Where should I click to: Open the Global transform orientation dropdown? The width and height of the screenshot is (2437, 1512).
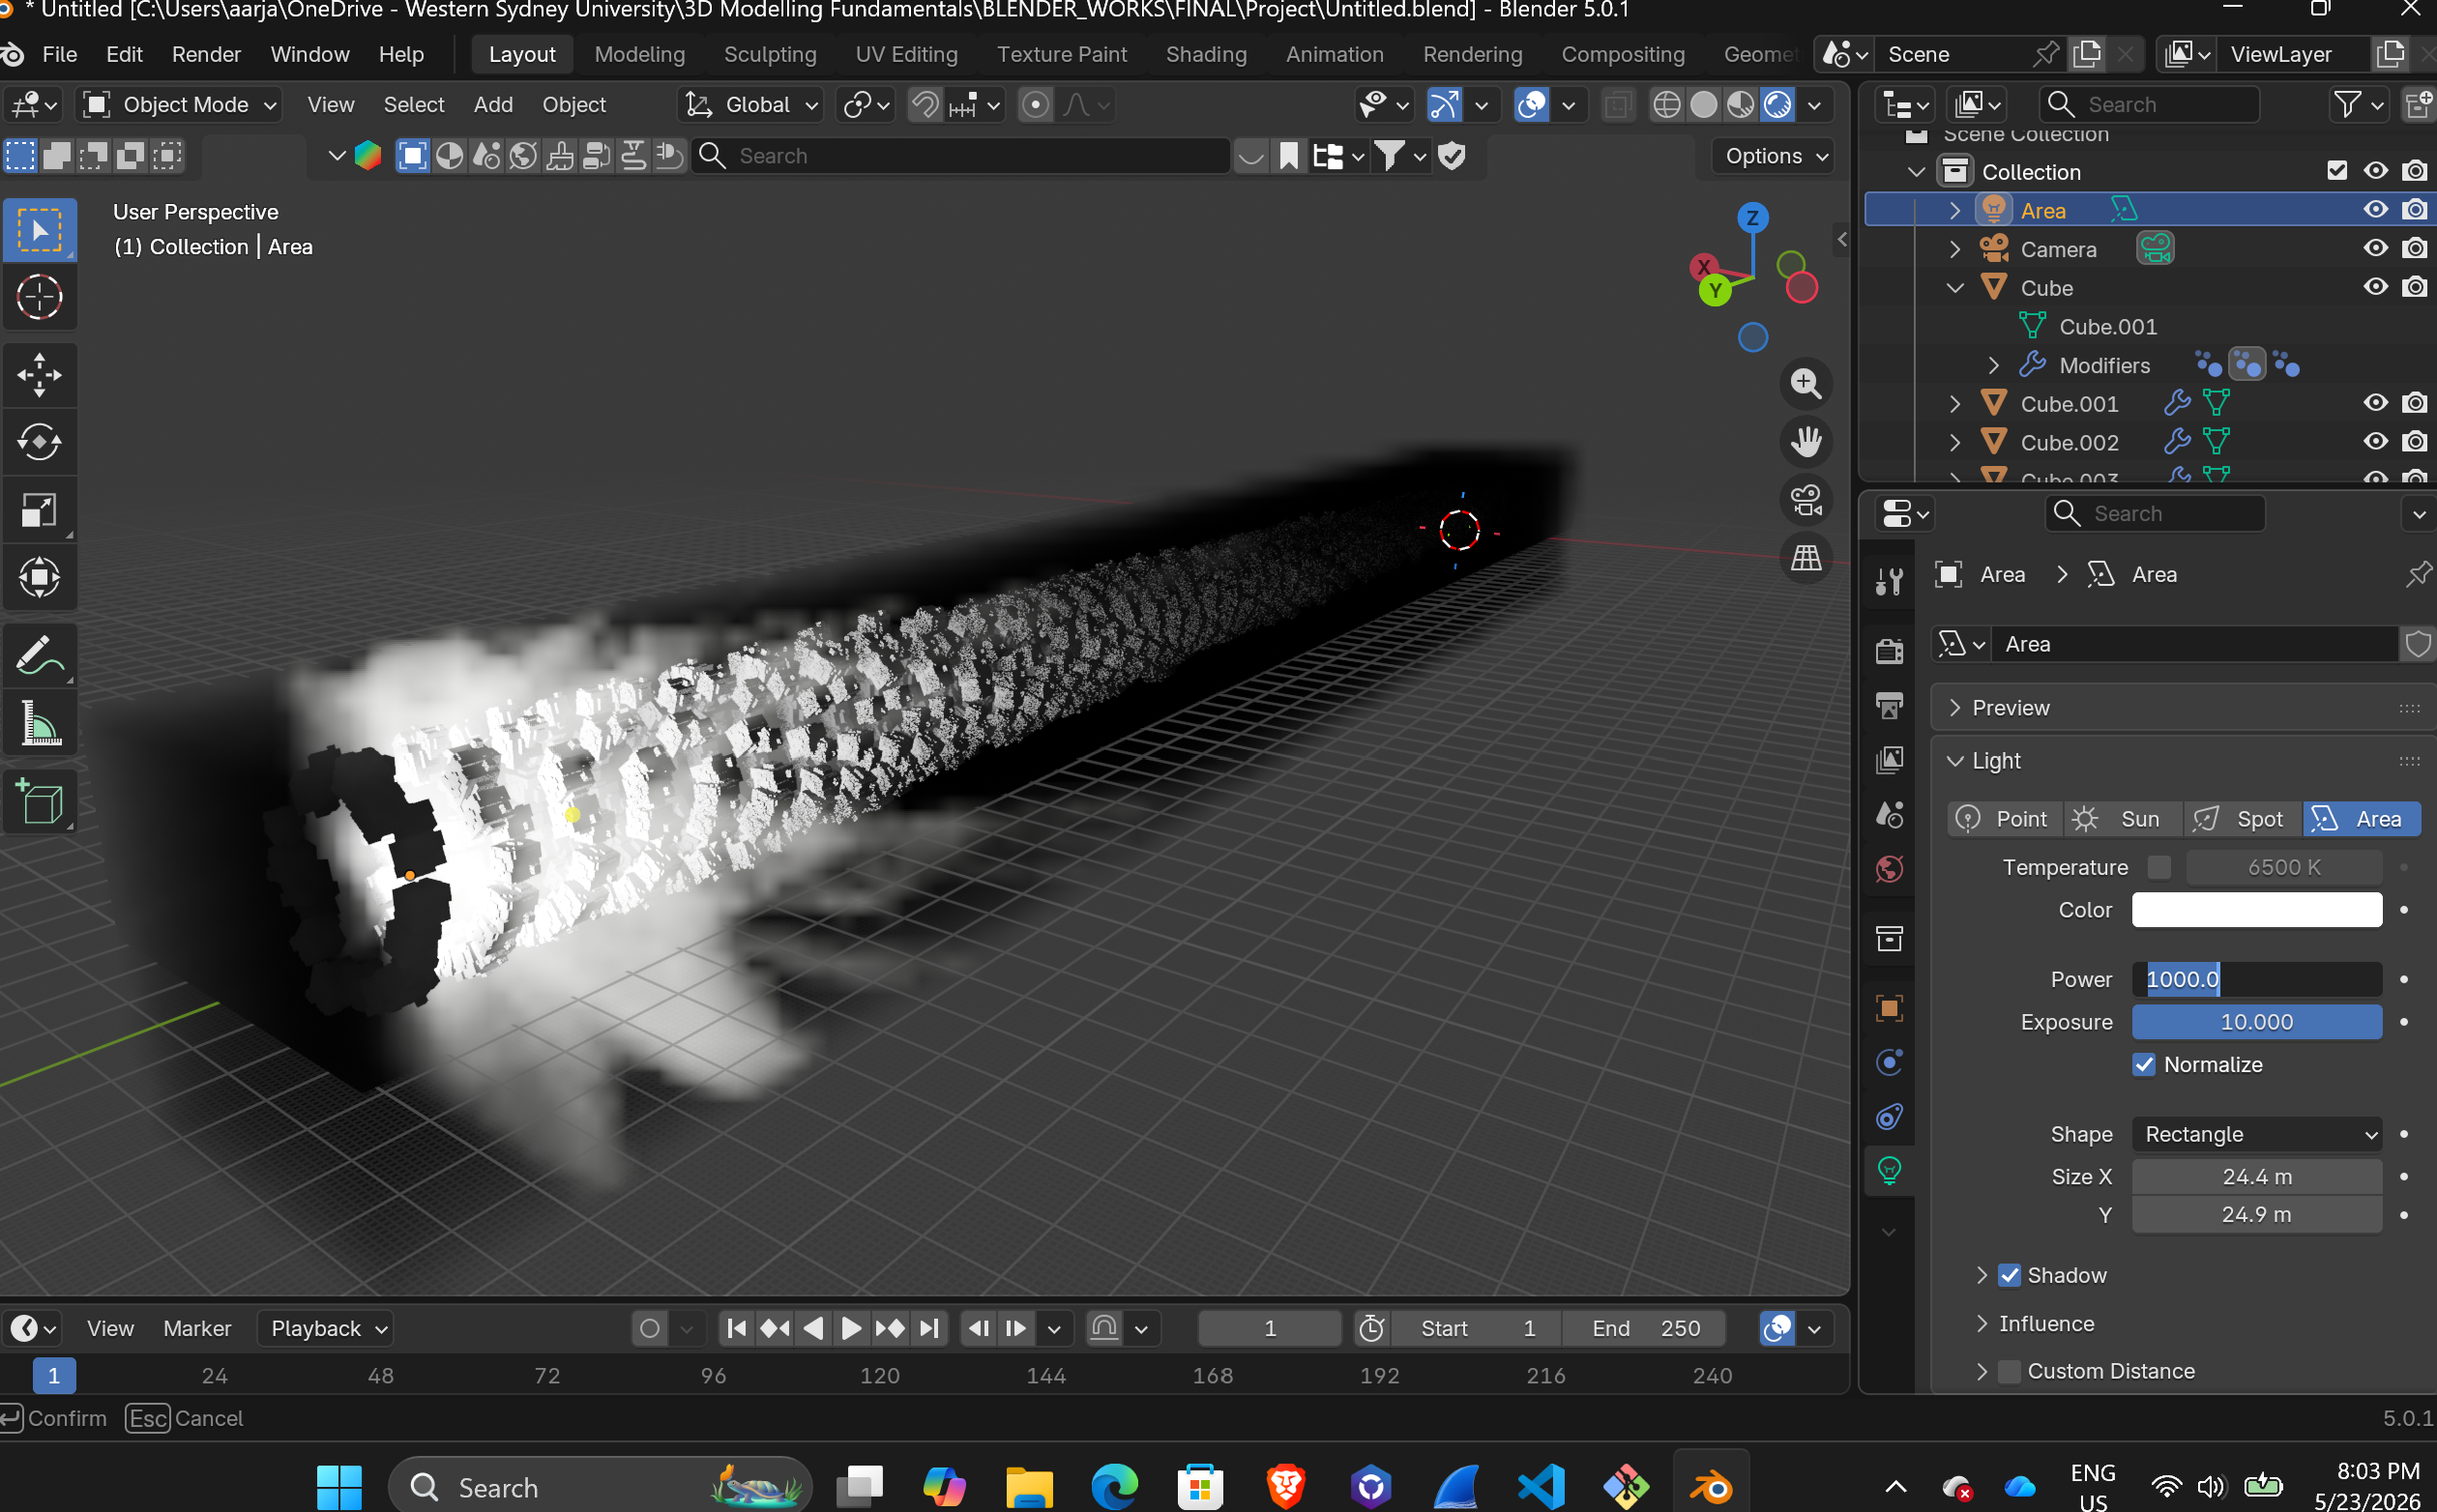pyautogui.click(x=751, y=105)
